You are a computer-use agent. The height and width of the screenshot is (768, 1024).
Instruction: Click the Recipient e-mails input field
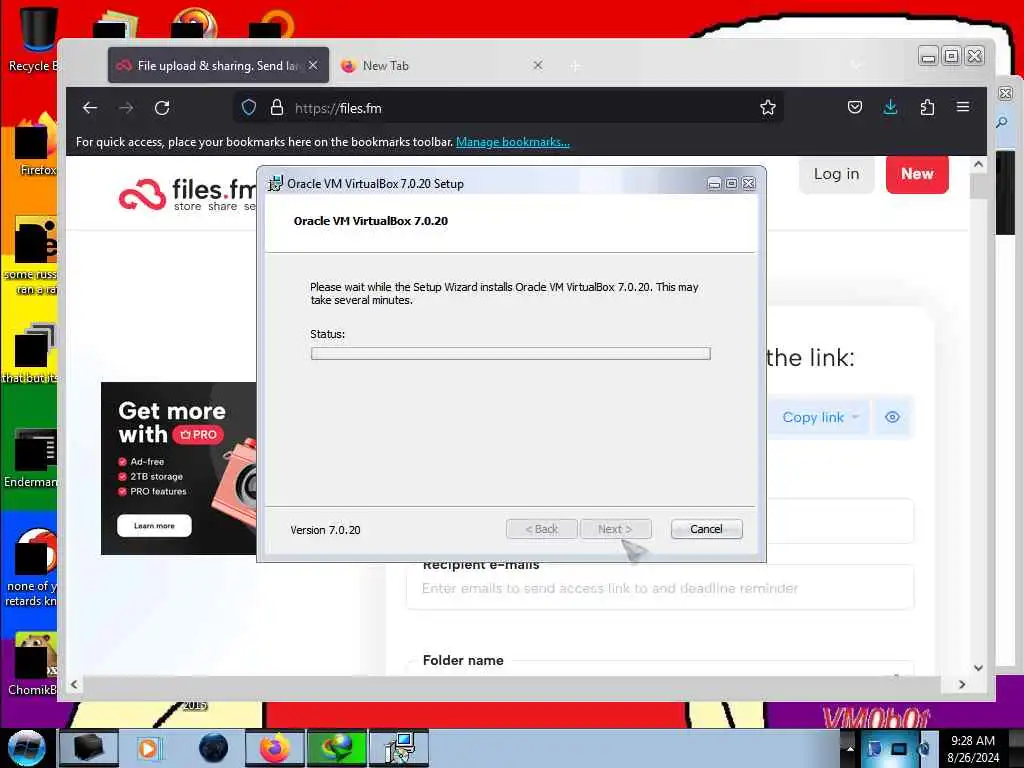click(660, 588)
